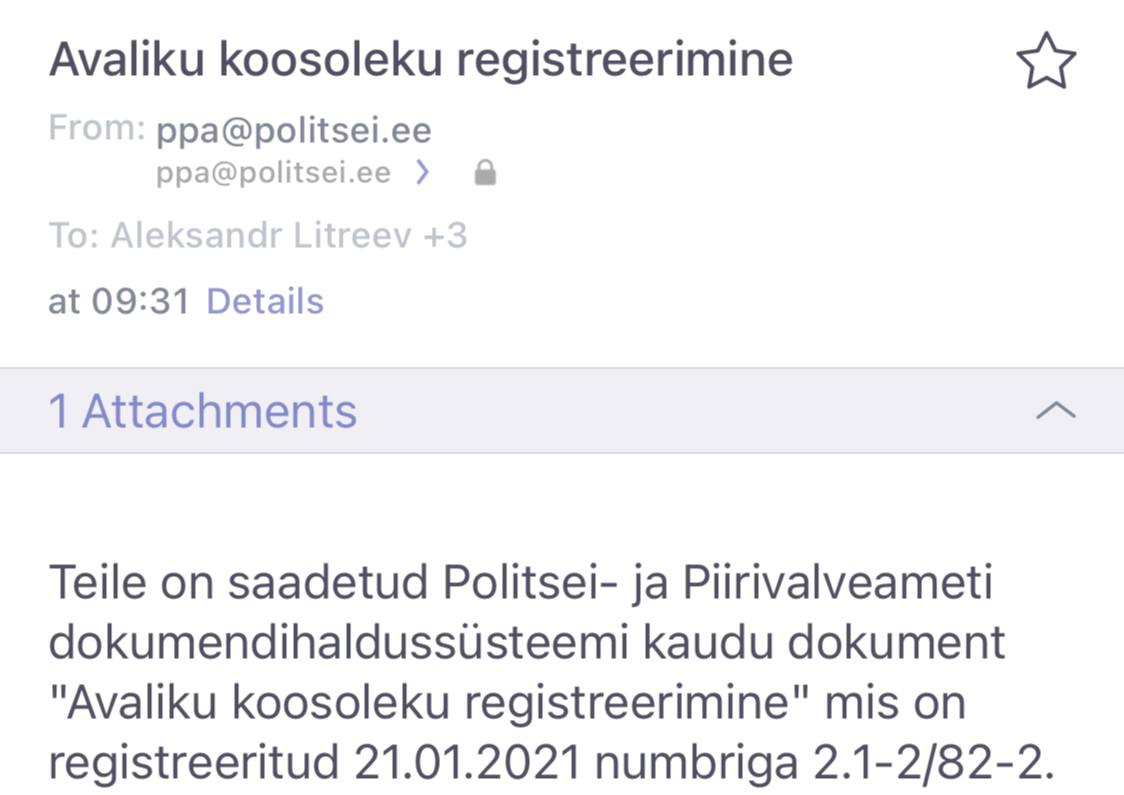The height and width of the screenshot is (795, 1124).
Task: Tap the date 21.01.2021 in body
Action: click(467, 761)
